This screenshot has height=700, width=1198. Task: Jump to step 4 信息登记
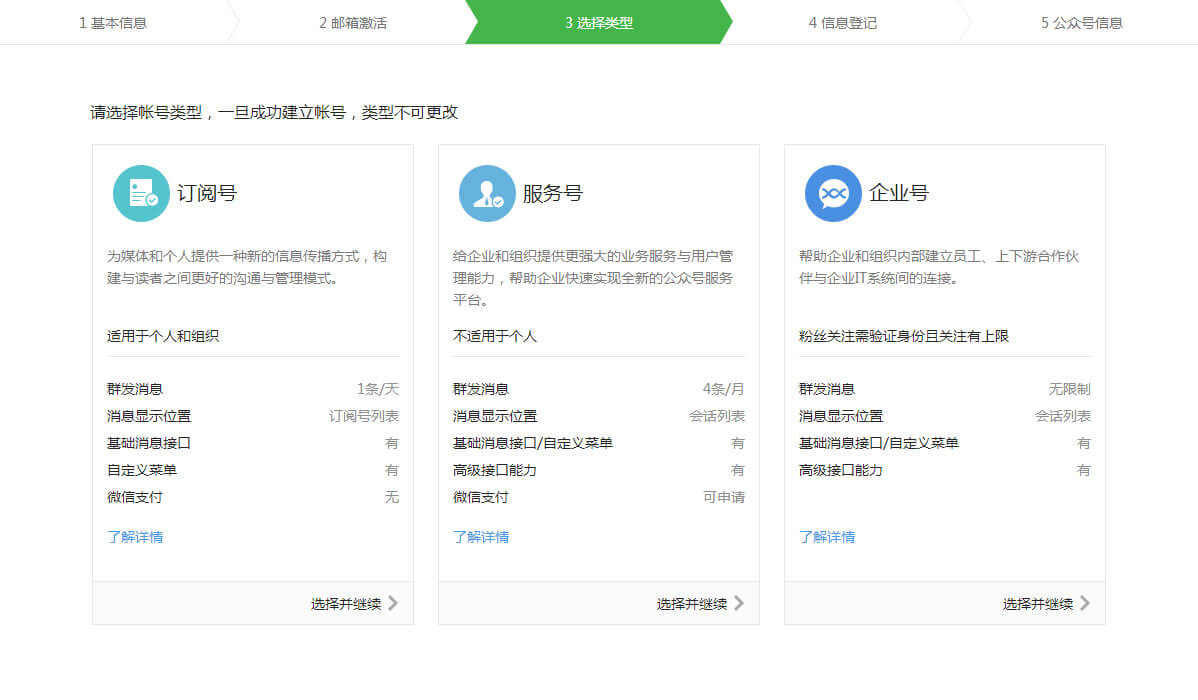842,22
